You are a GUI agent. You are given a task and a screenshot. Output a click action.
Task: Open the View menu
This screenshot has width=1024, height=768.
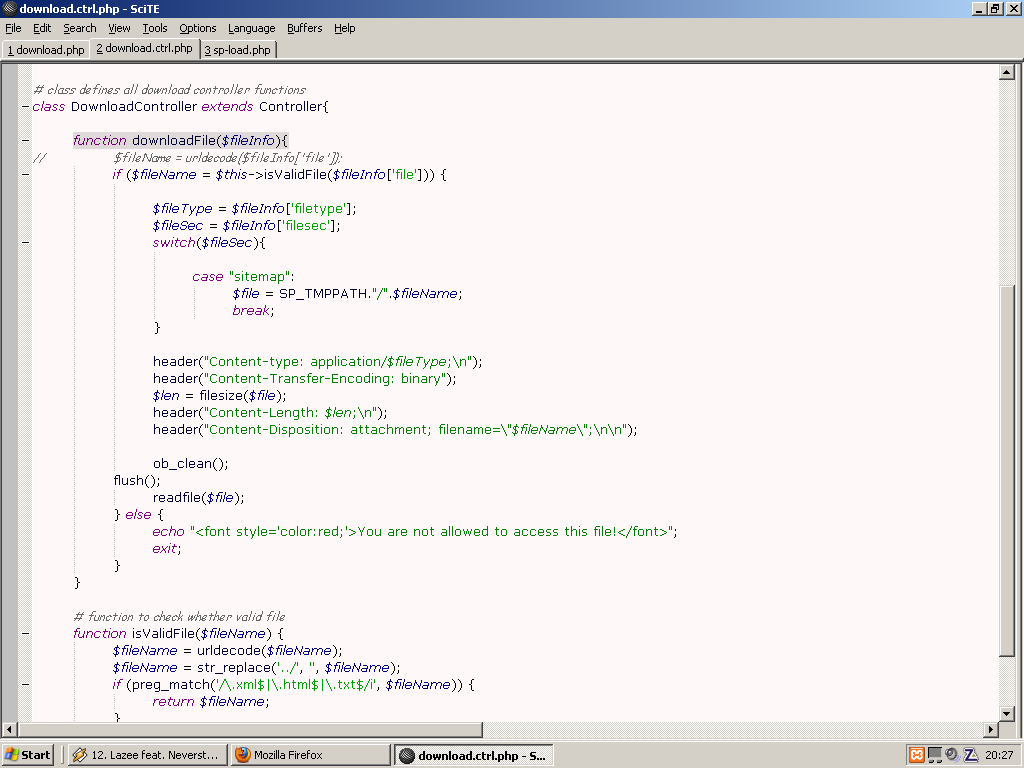pos(119,28)
